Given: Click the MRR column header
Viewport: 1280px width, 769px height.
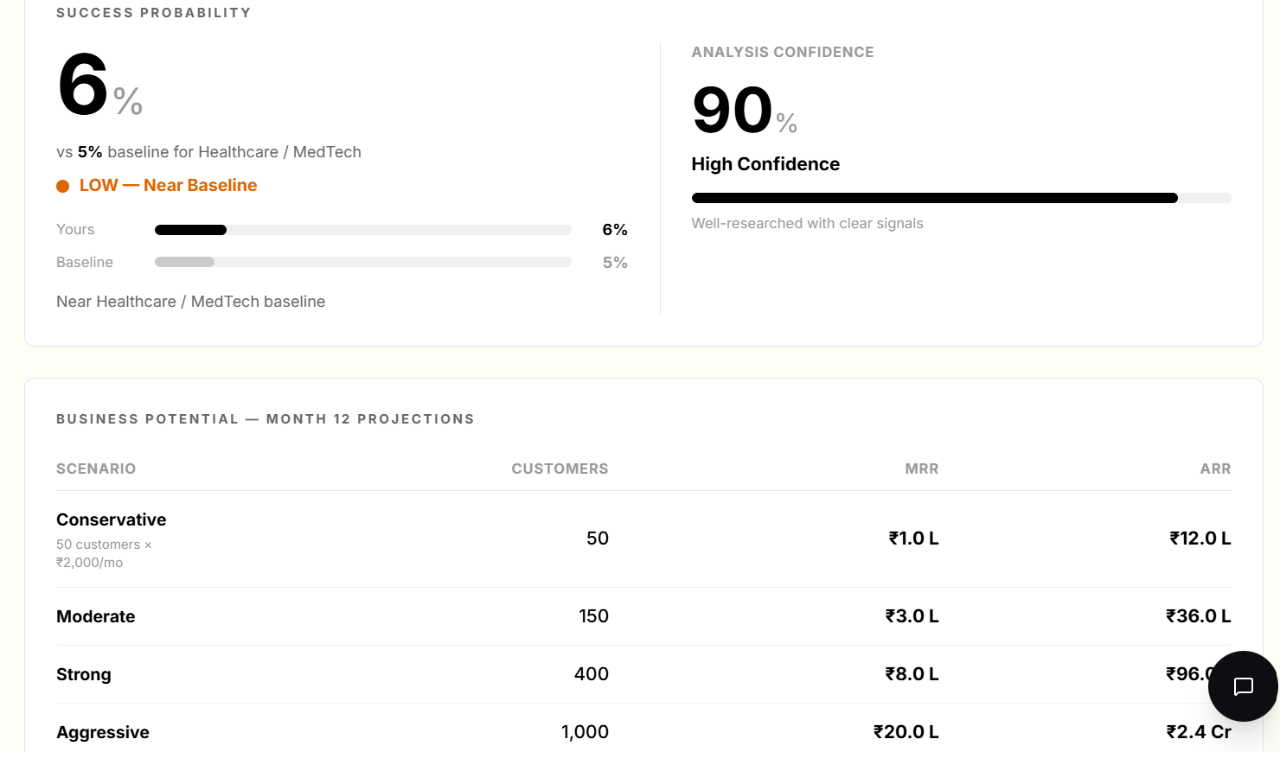Looking at the screenshot, I should click(921, 469).
